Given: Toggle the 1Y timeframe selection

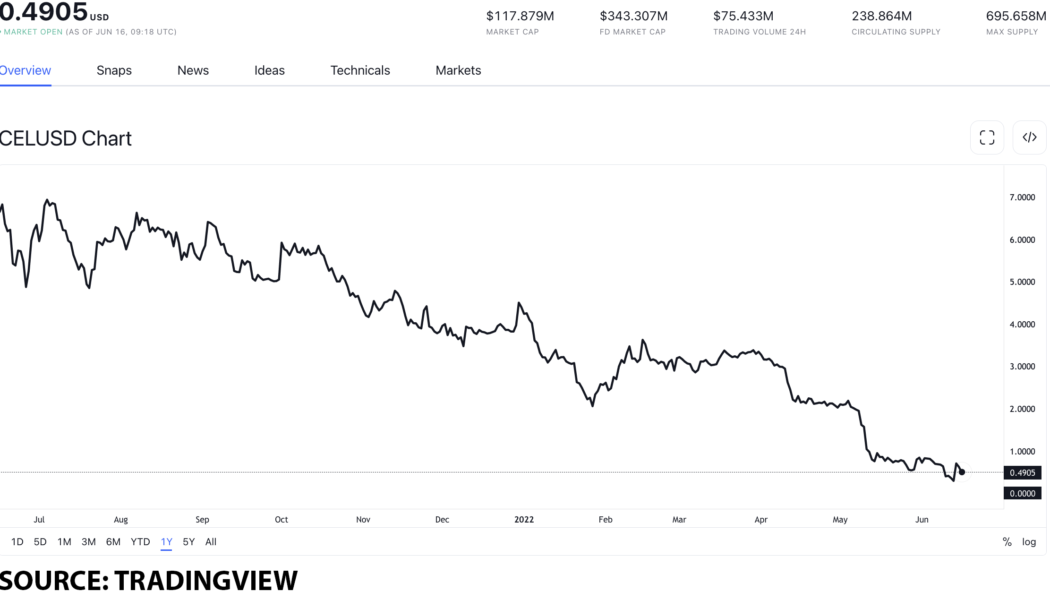Looking at the screenshot, I should (x=166, y=541).
